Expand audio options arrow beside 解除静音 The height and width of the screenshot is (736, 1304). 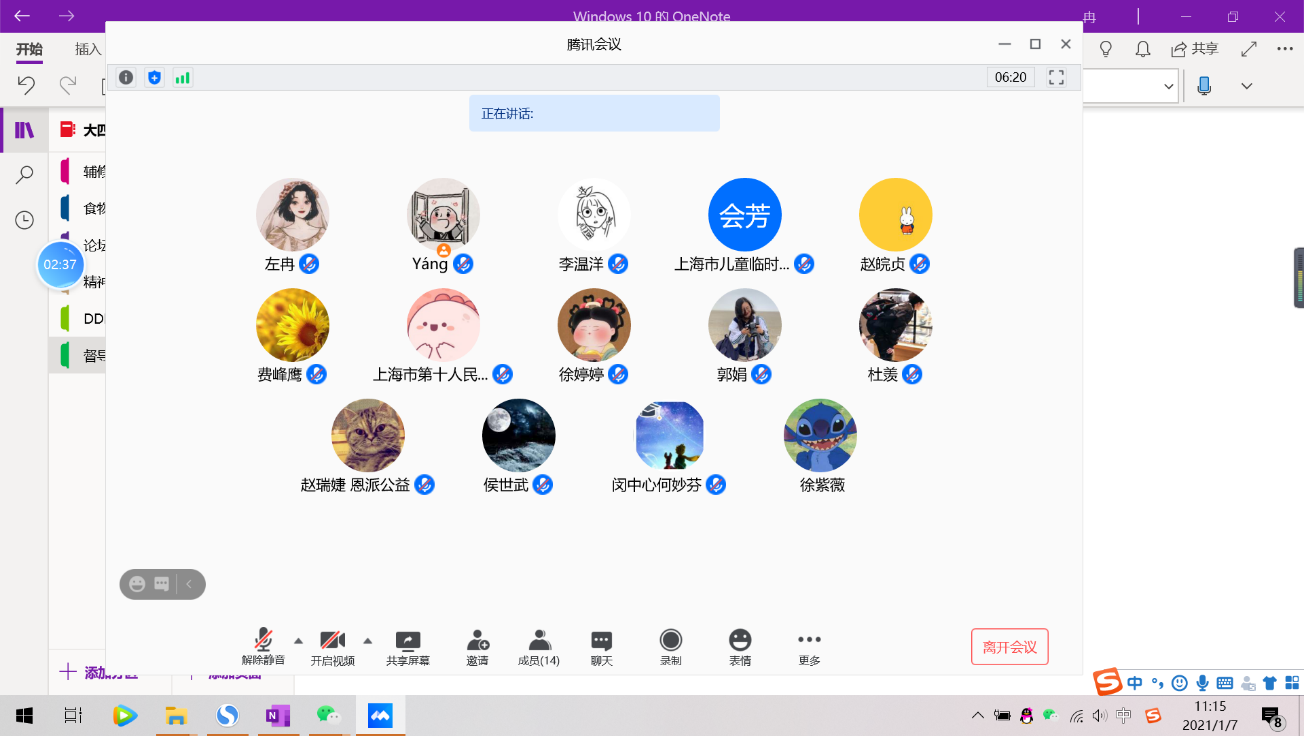pos(298,641)
